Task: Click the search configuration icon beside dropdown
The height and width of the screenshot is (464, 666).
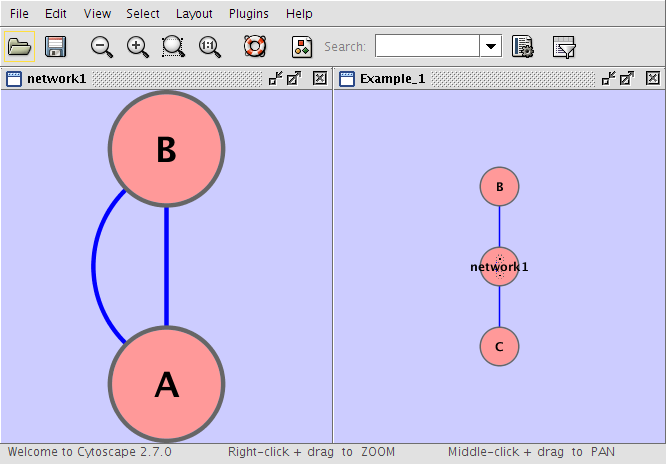Action: [522, 46]
